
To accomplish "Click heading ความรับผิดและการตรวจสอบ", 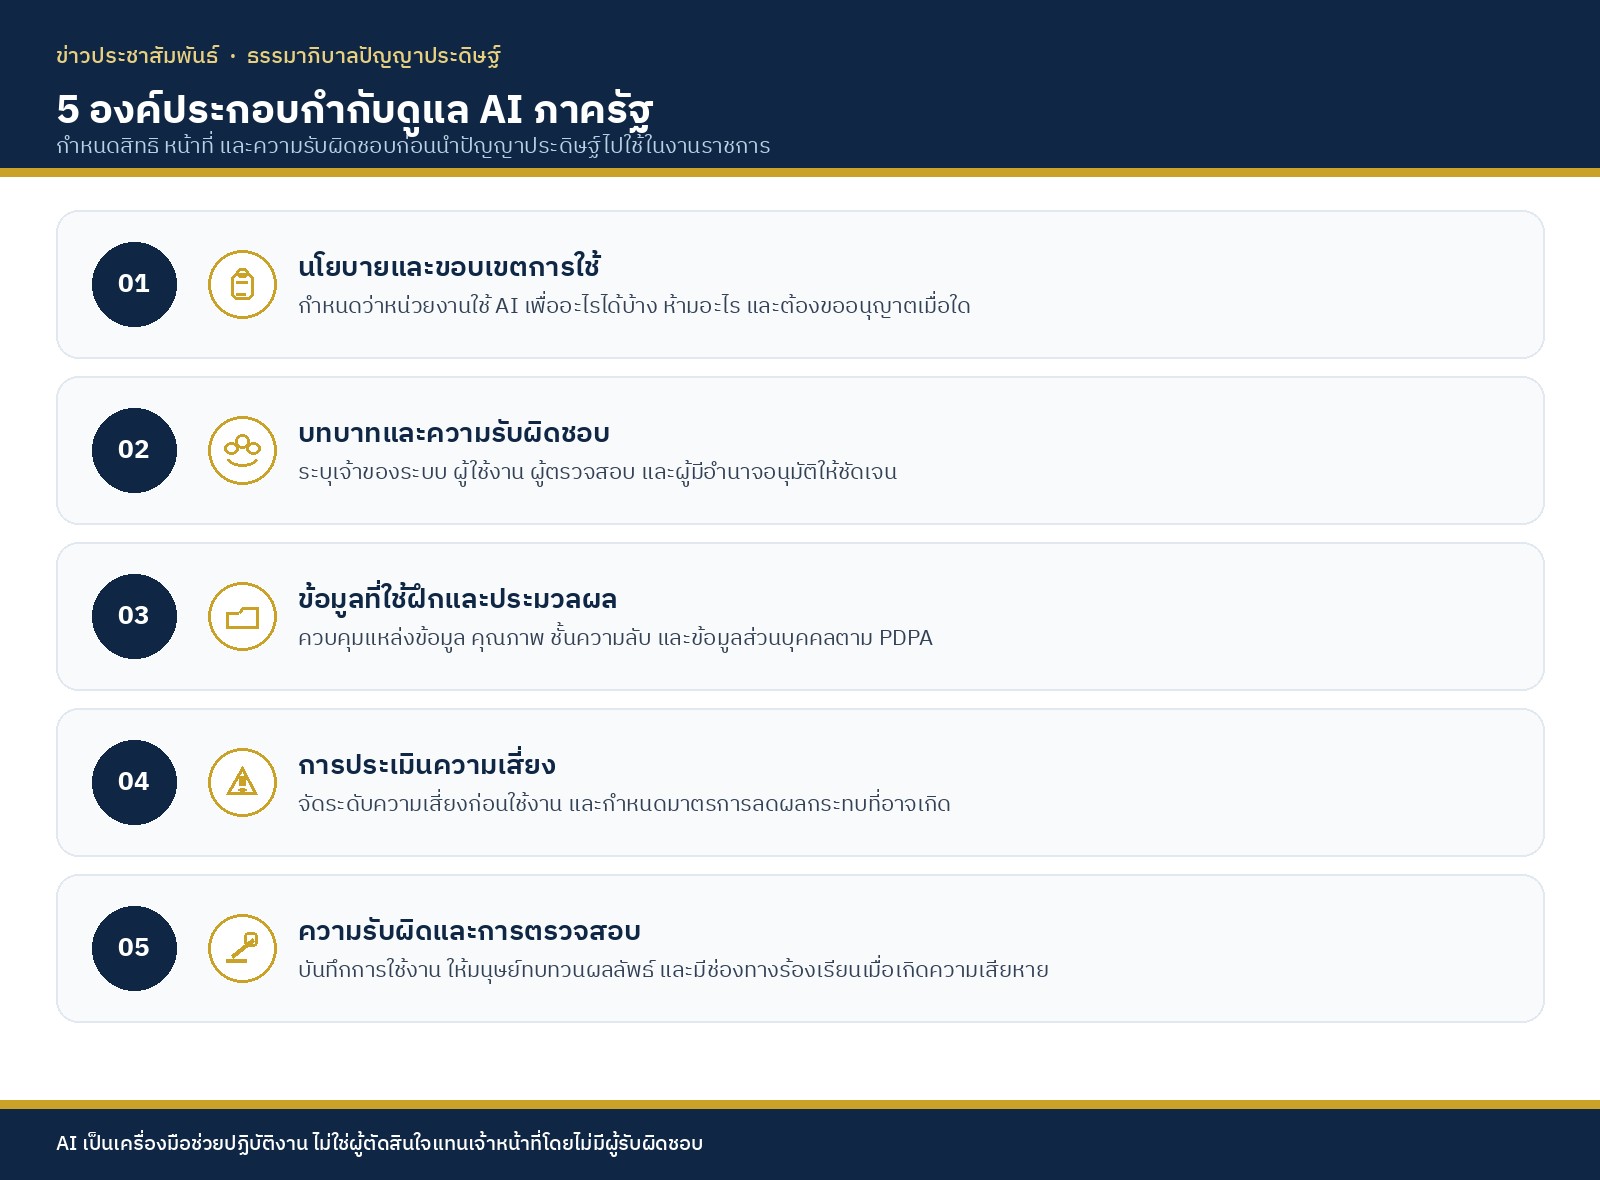I will pos(469,931).
